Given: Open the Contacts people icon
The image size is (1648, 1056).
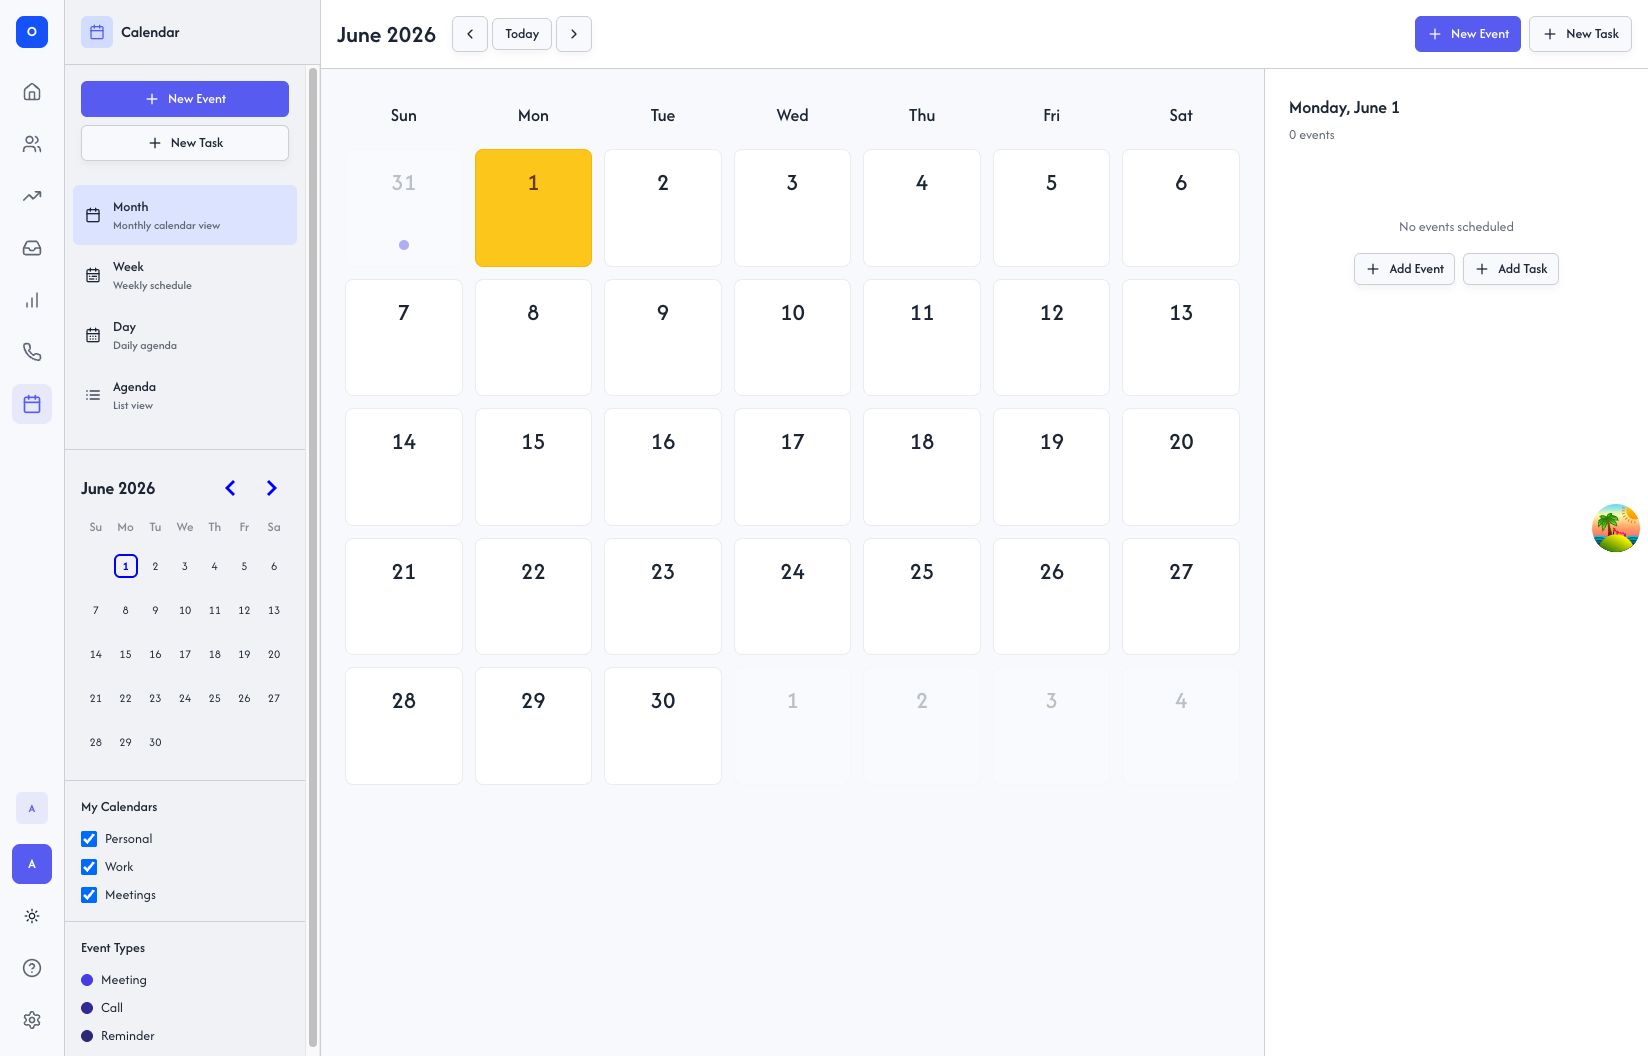Looking at the screenshot, I should tap(32, 144).
